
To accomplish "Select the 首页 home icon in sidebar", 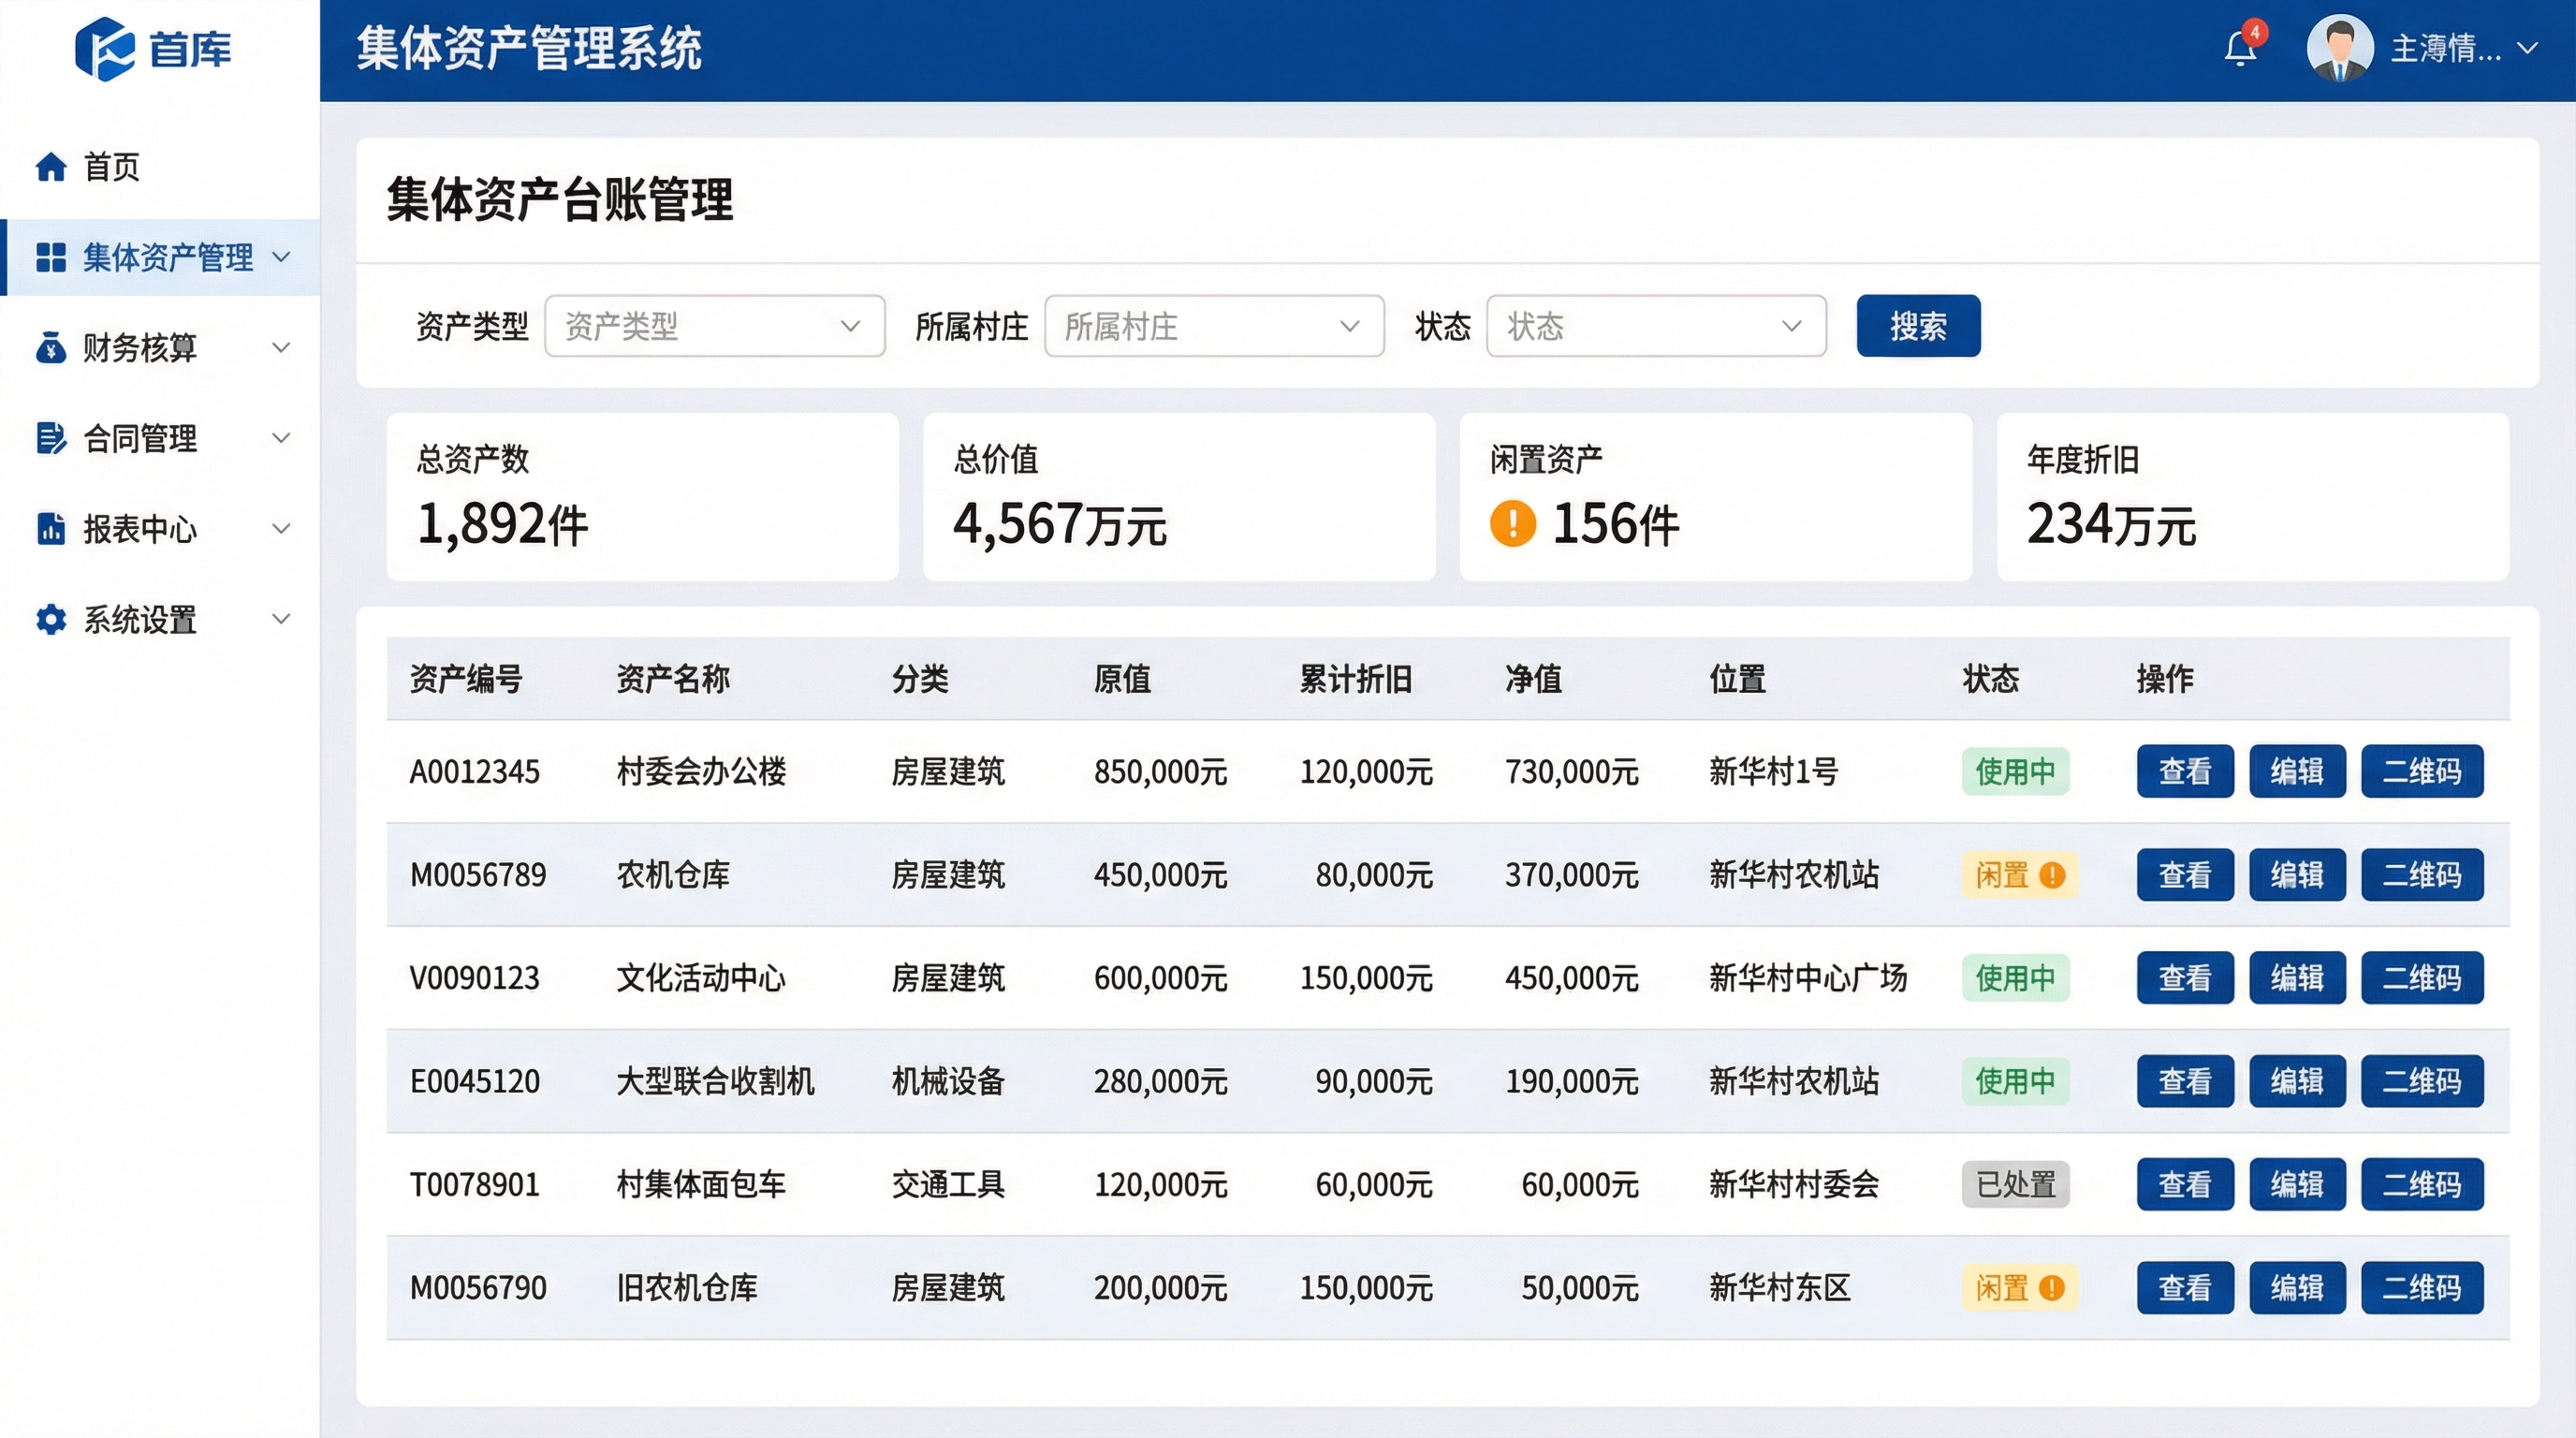I will pos(51,167).
